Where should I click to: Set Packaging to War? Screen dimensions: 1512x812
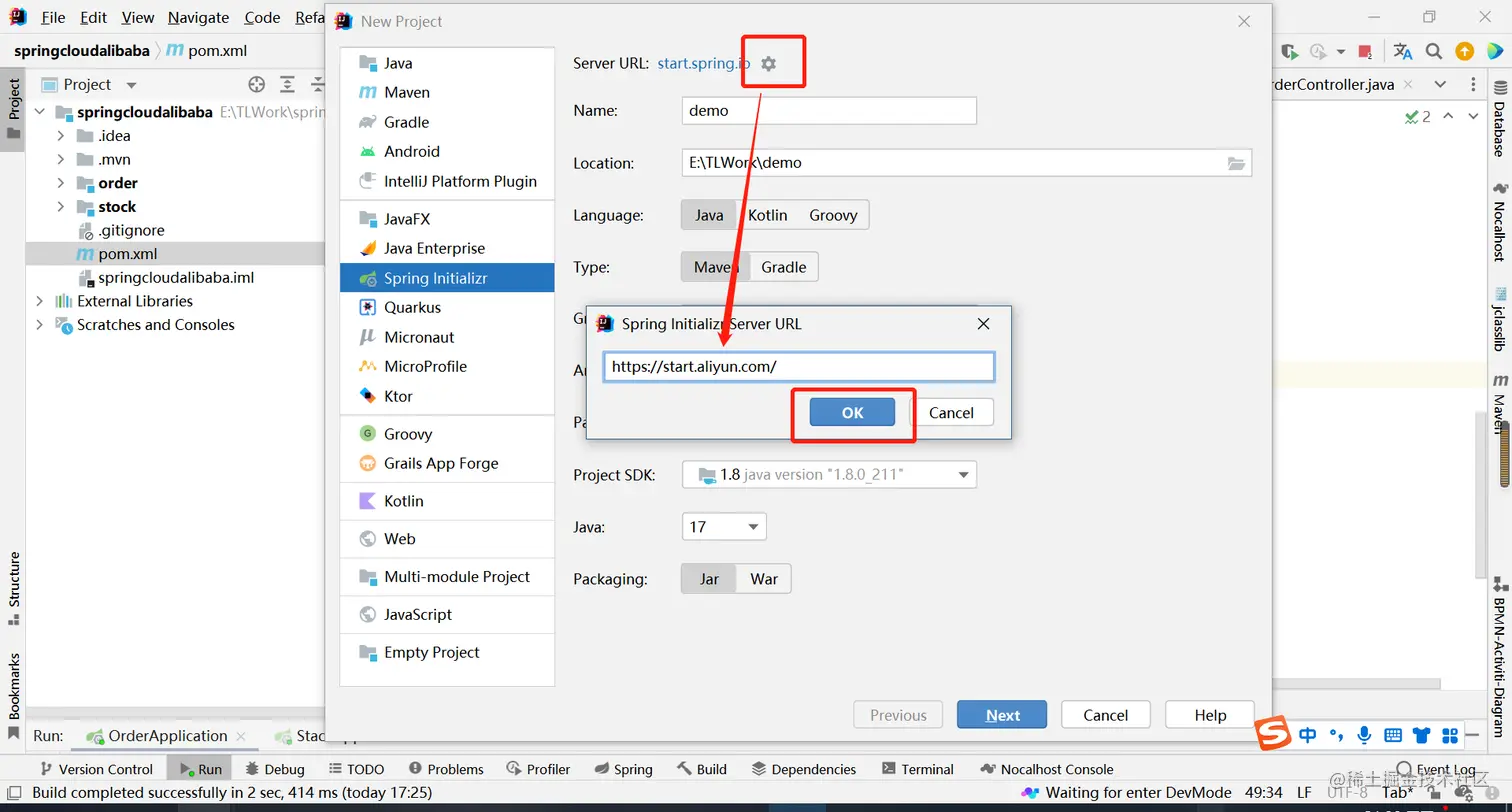[x=764, y=579]
